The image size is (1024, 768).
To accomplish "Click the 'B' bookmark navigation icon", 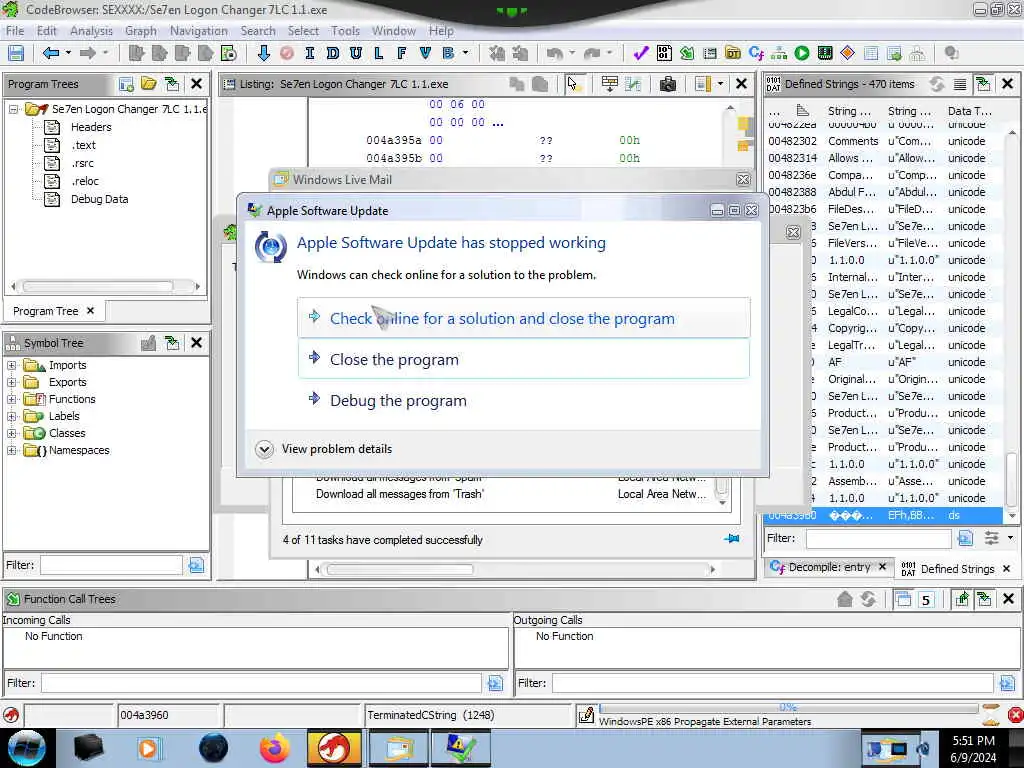I will click(448, 54).
